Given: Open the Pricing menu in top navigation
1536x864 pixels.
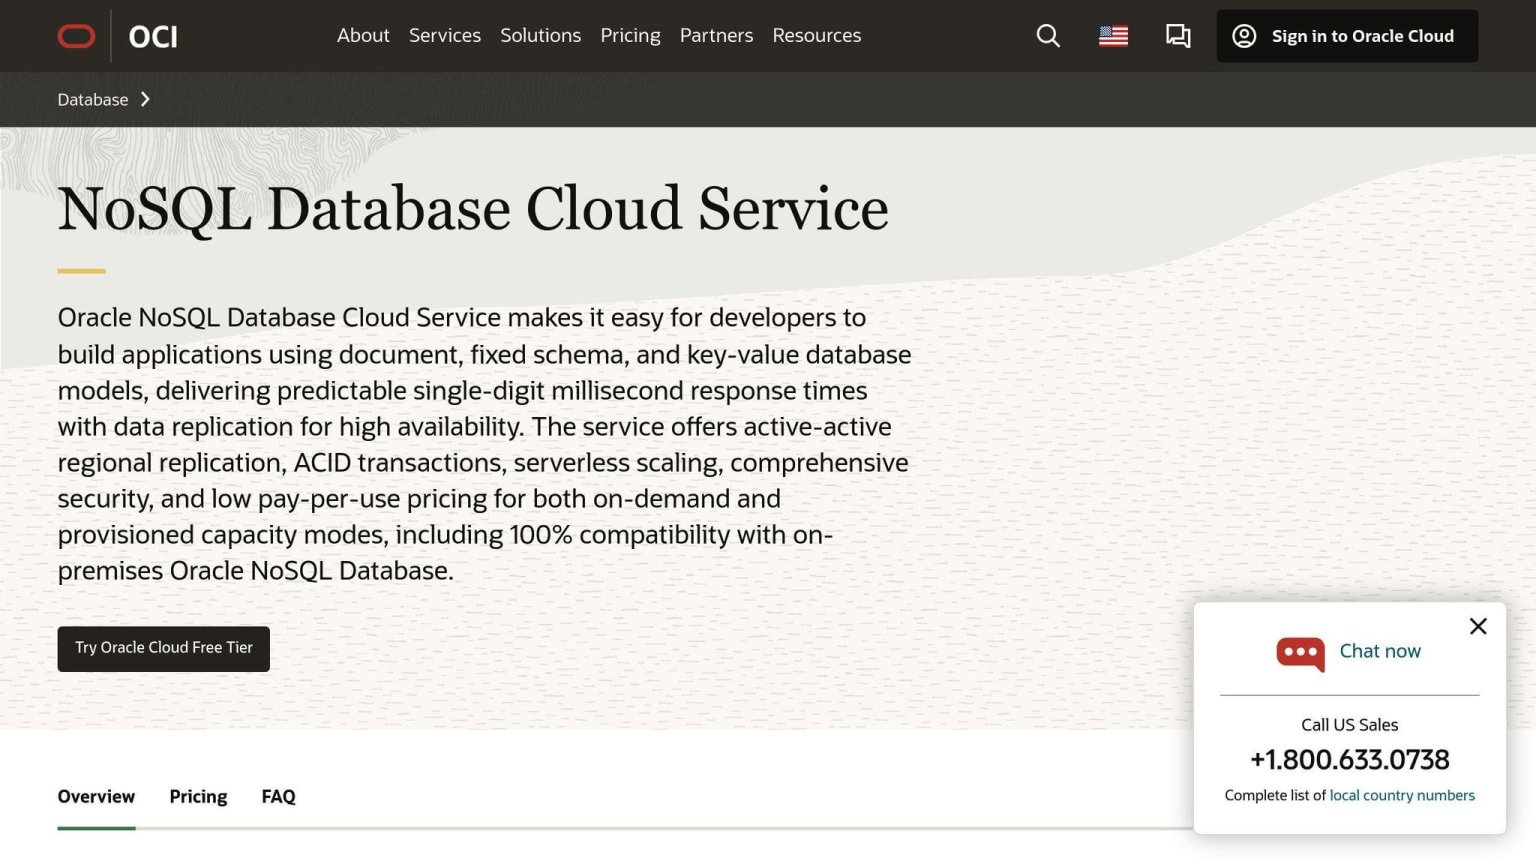Looking at the screenshot, I should click(630, 36).
